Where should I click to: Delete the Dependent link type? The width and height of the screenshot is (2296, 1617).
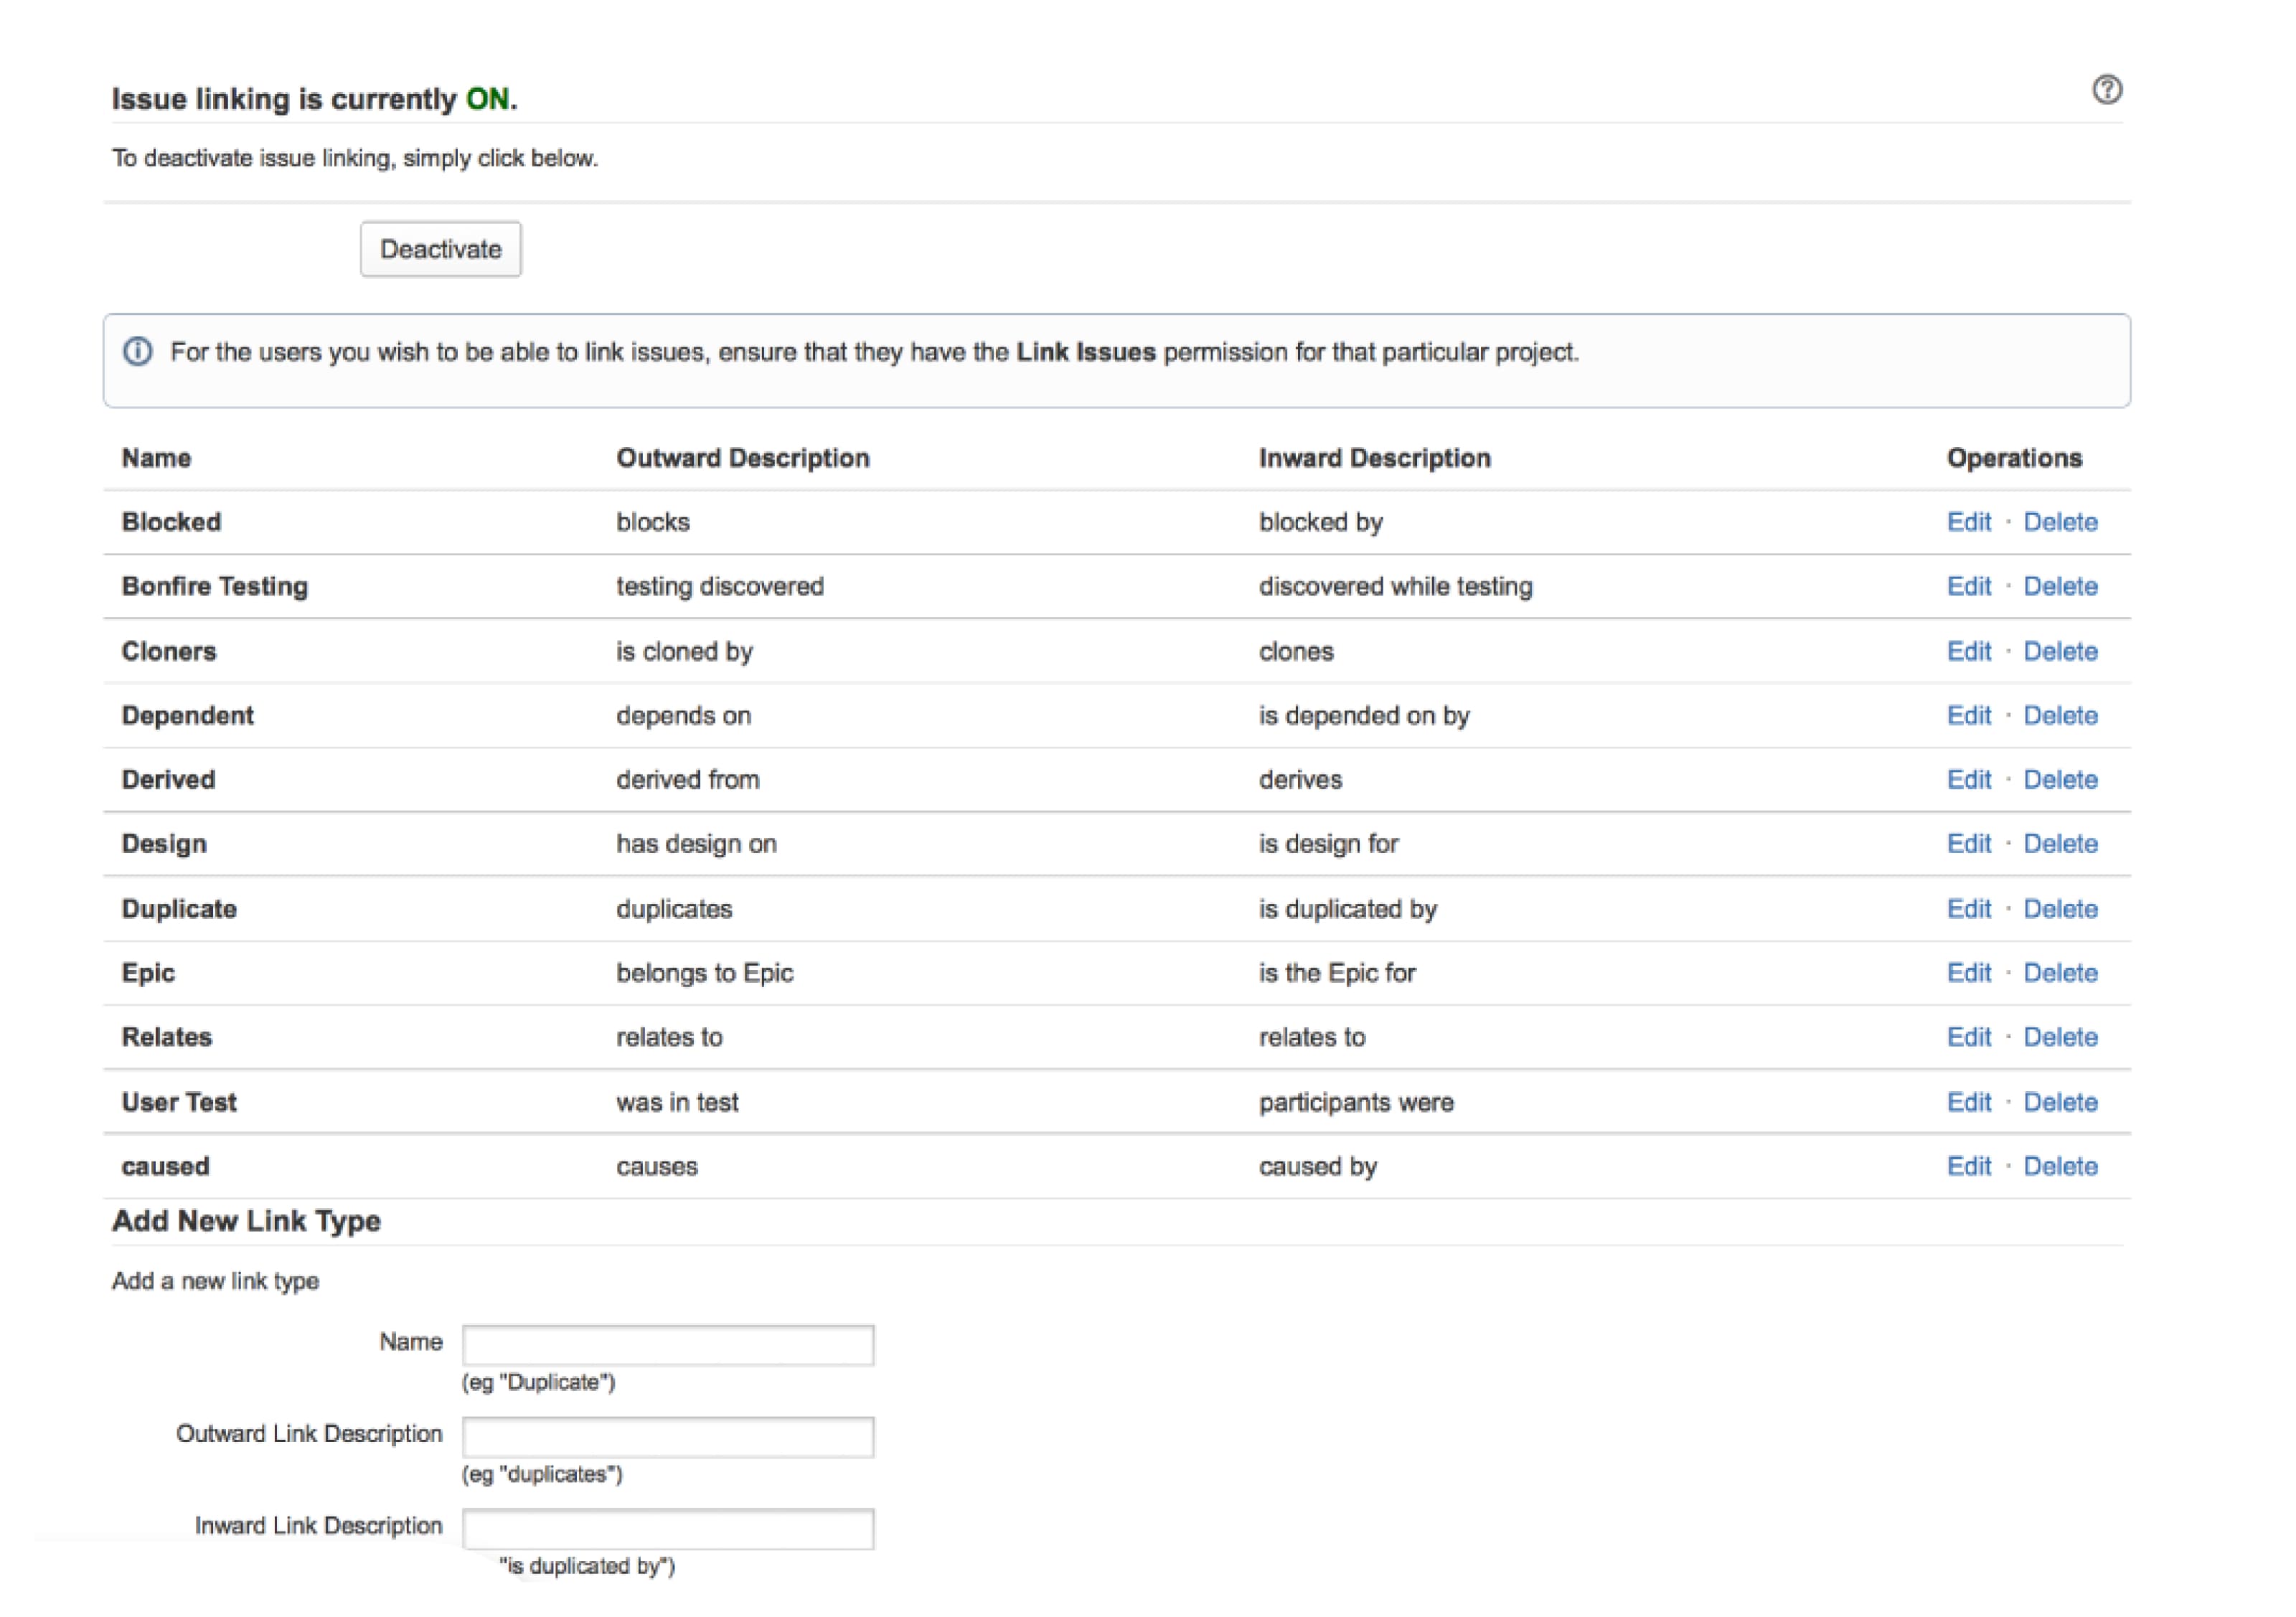tap(2060, 715)
